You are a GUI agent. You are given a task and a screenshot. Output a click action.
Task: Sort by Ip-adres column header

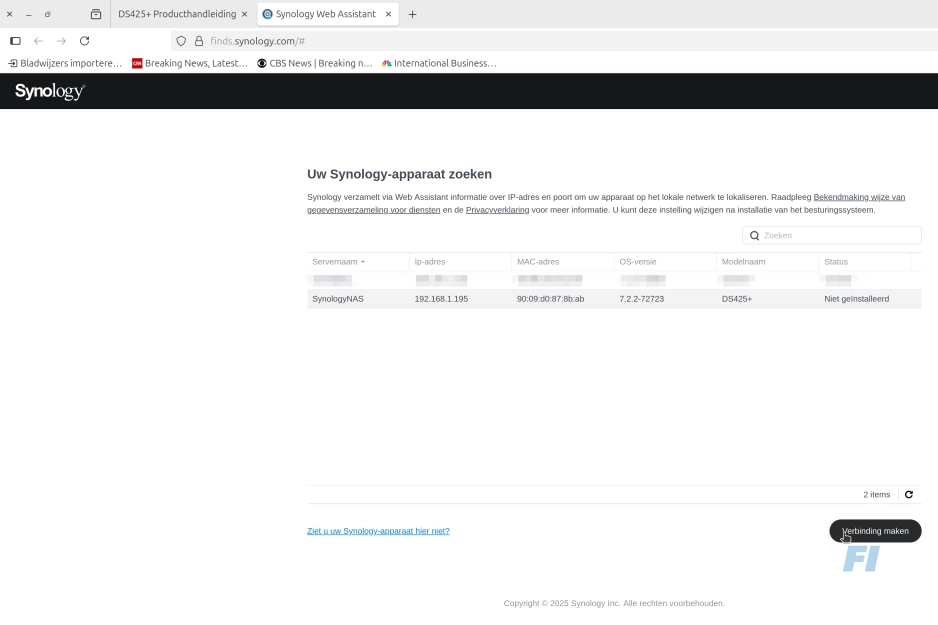[460, 262]
